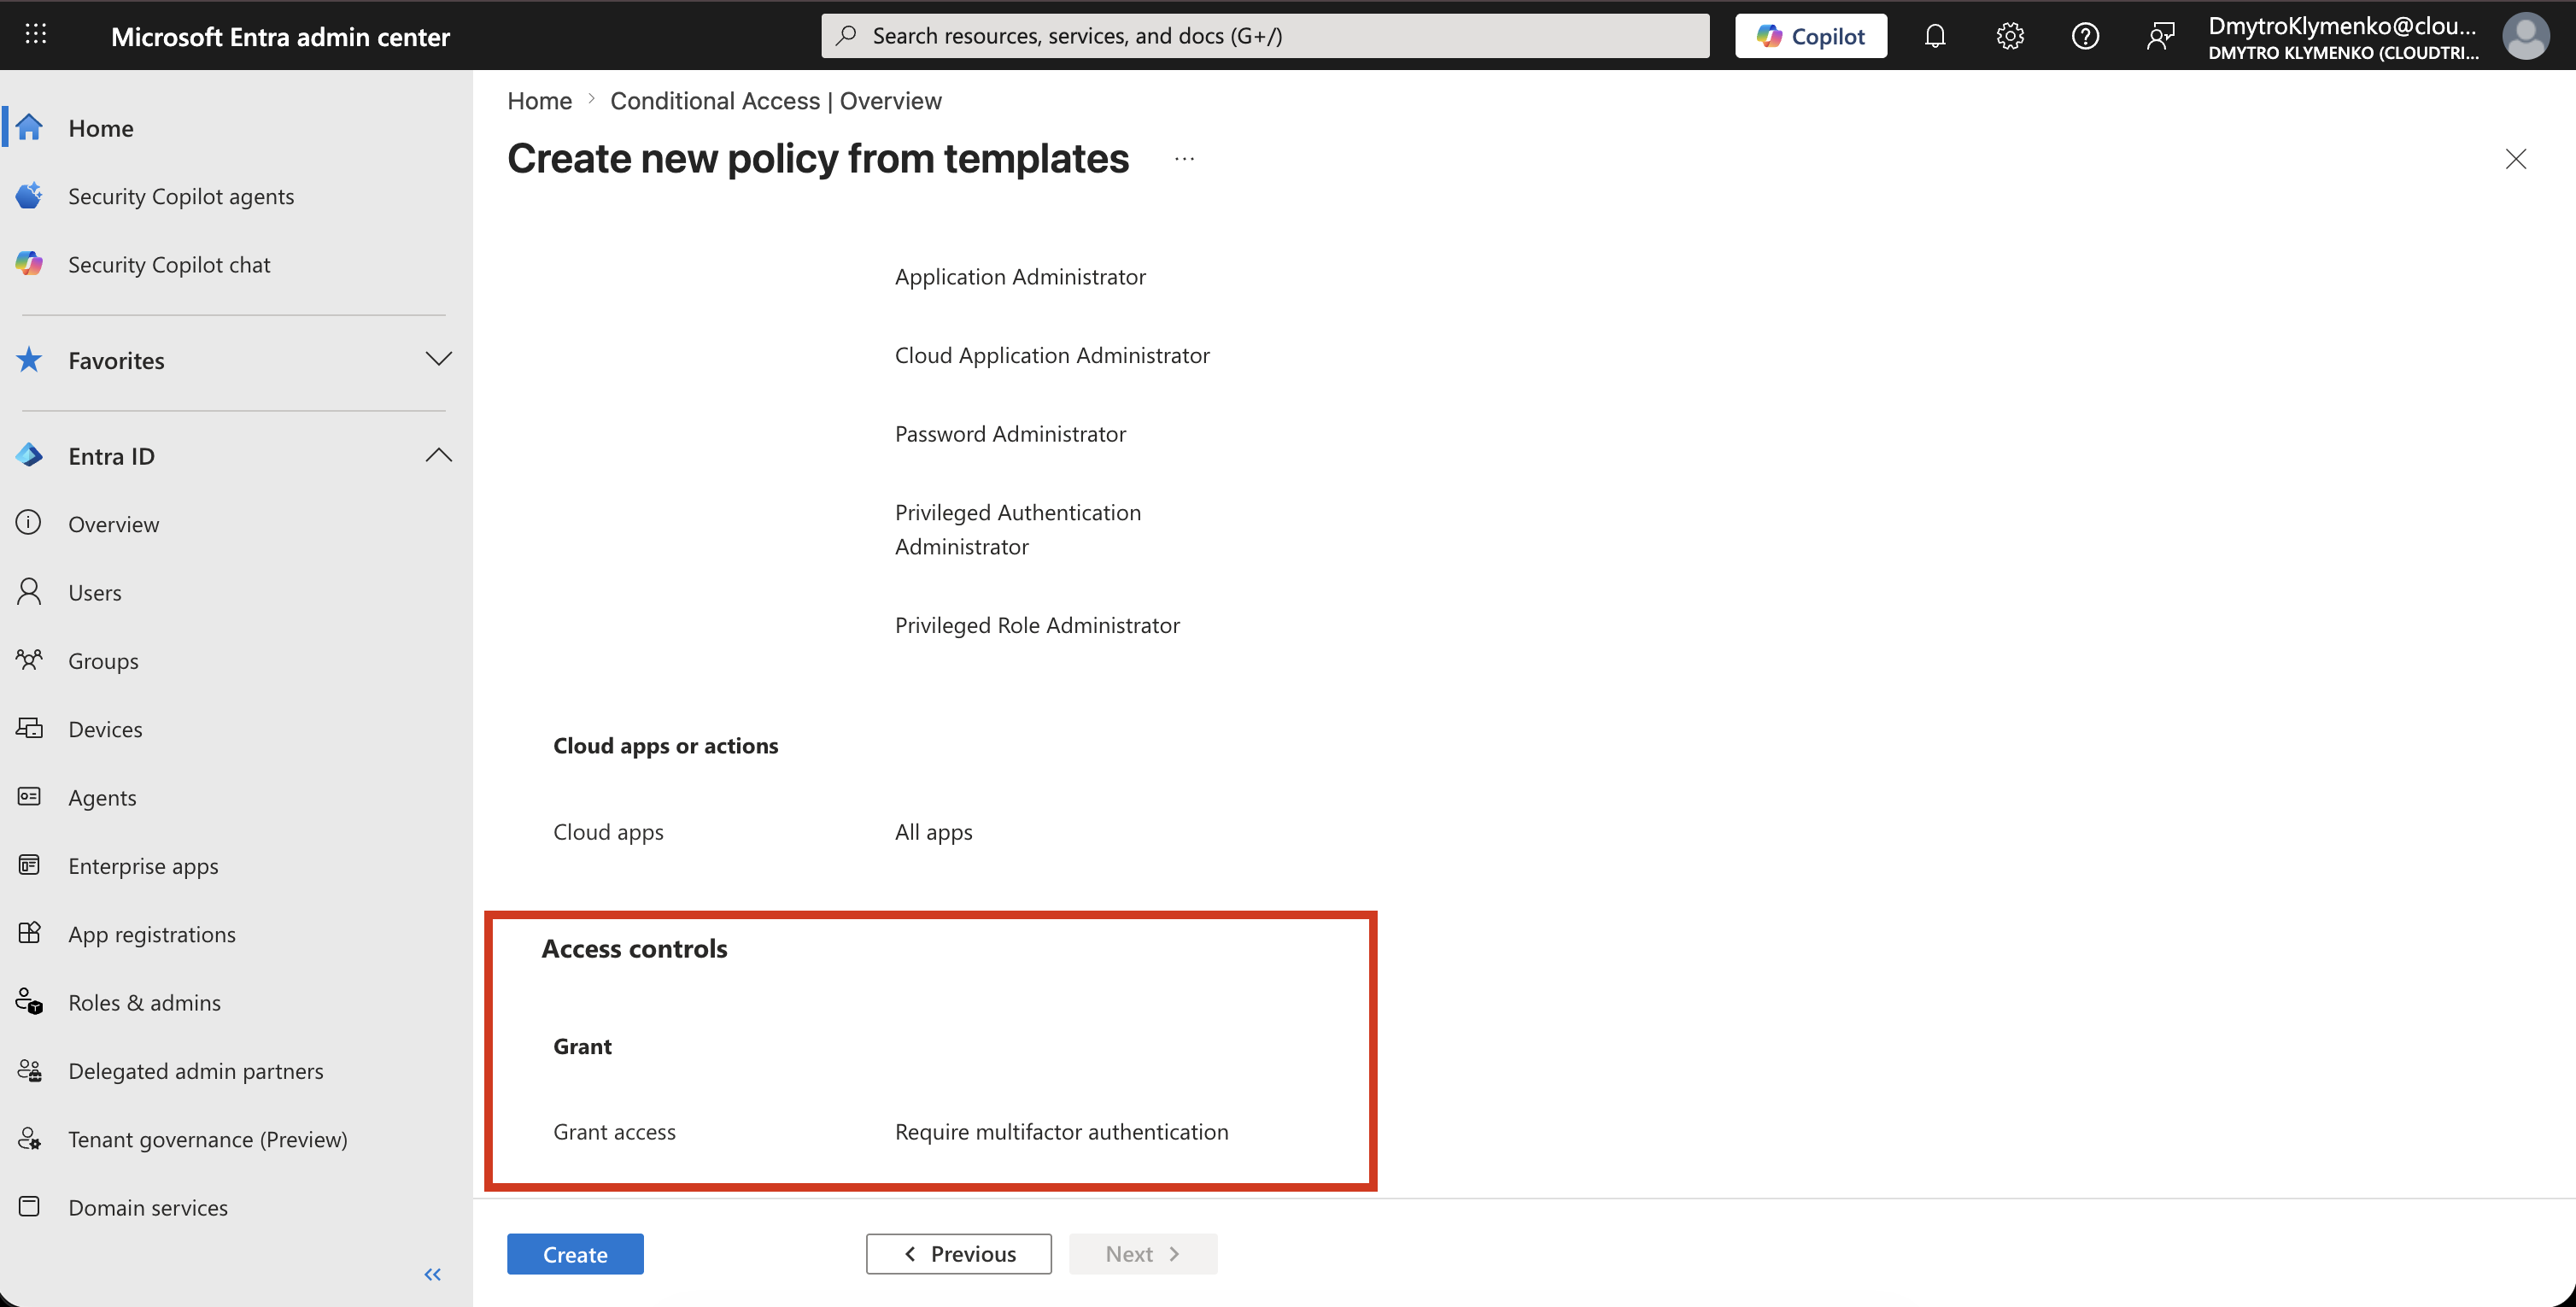Open the user account avatar
The height and width of the screenshot is (1307, 2576).
click(2524, 36)
